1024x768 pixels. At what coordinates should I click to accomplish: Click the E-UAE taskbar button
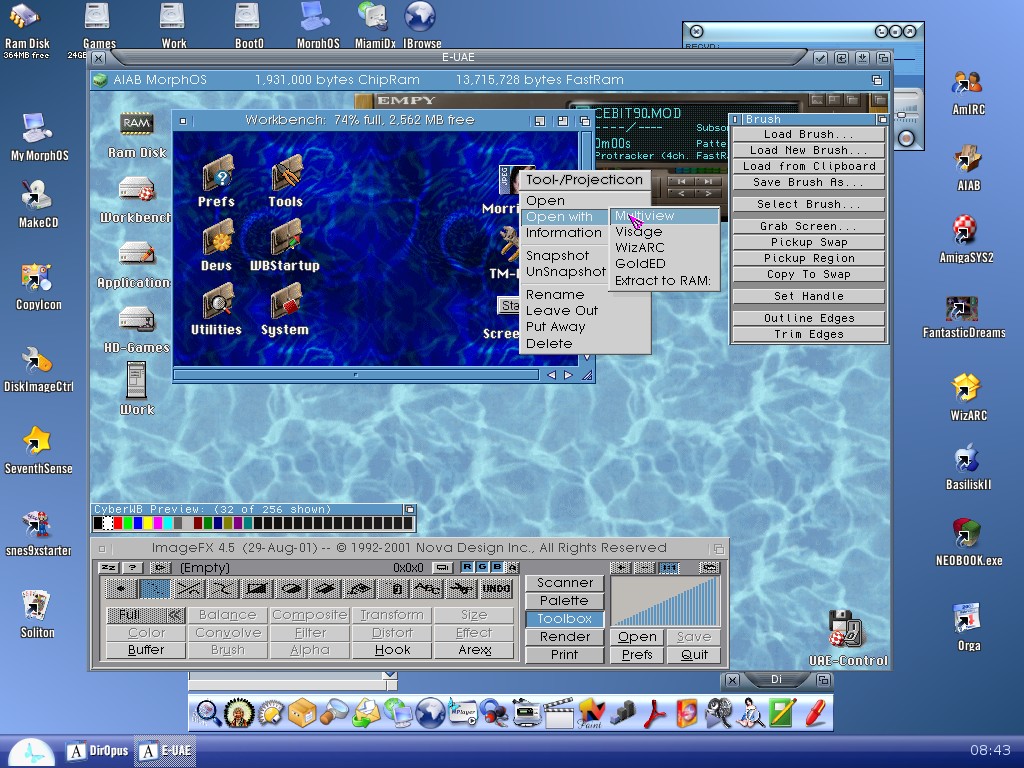167,751
